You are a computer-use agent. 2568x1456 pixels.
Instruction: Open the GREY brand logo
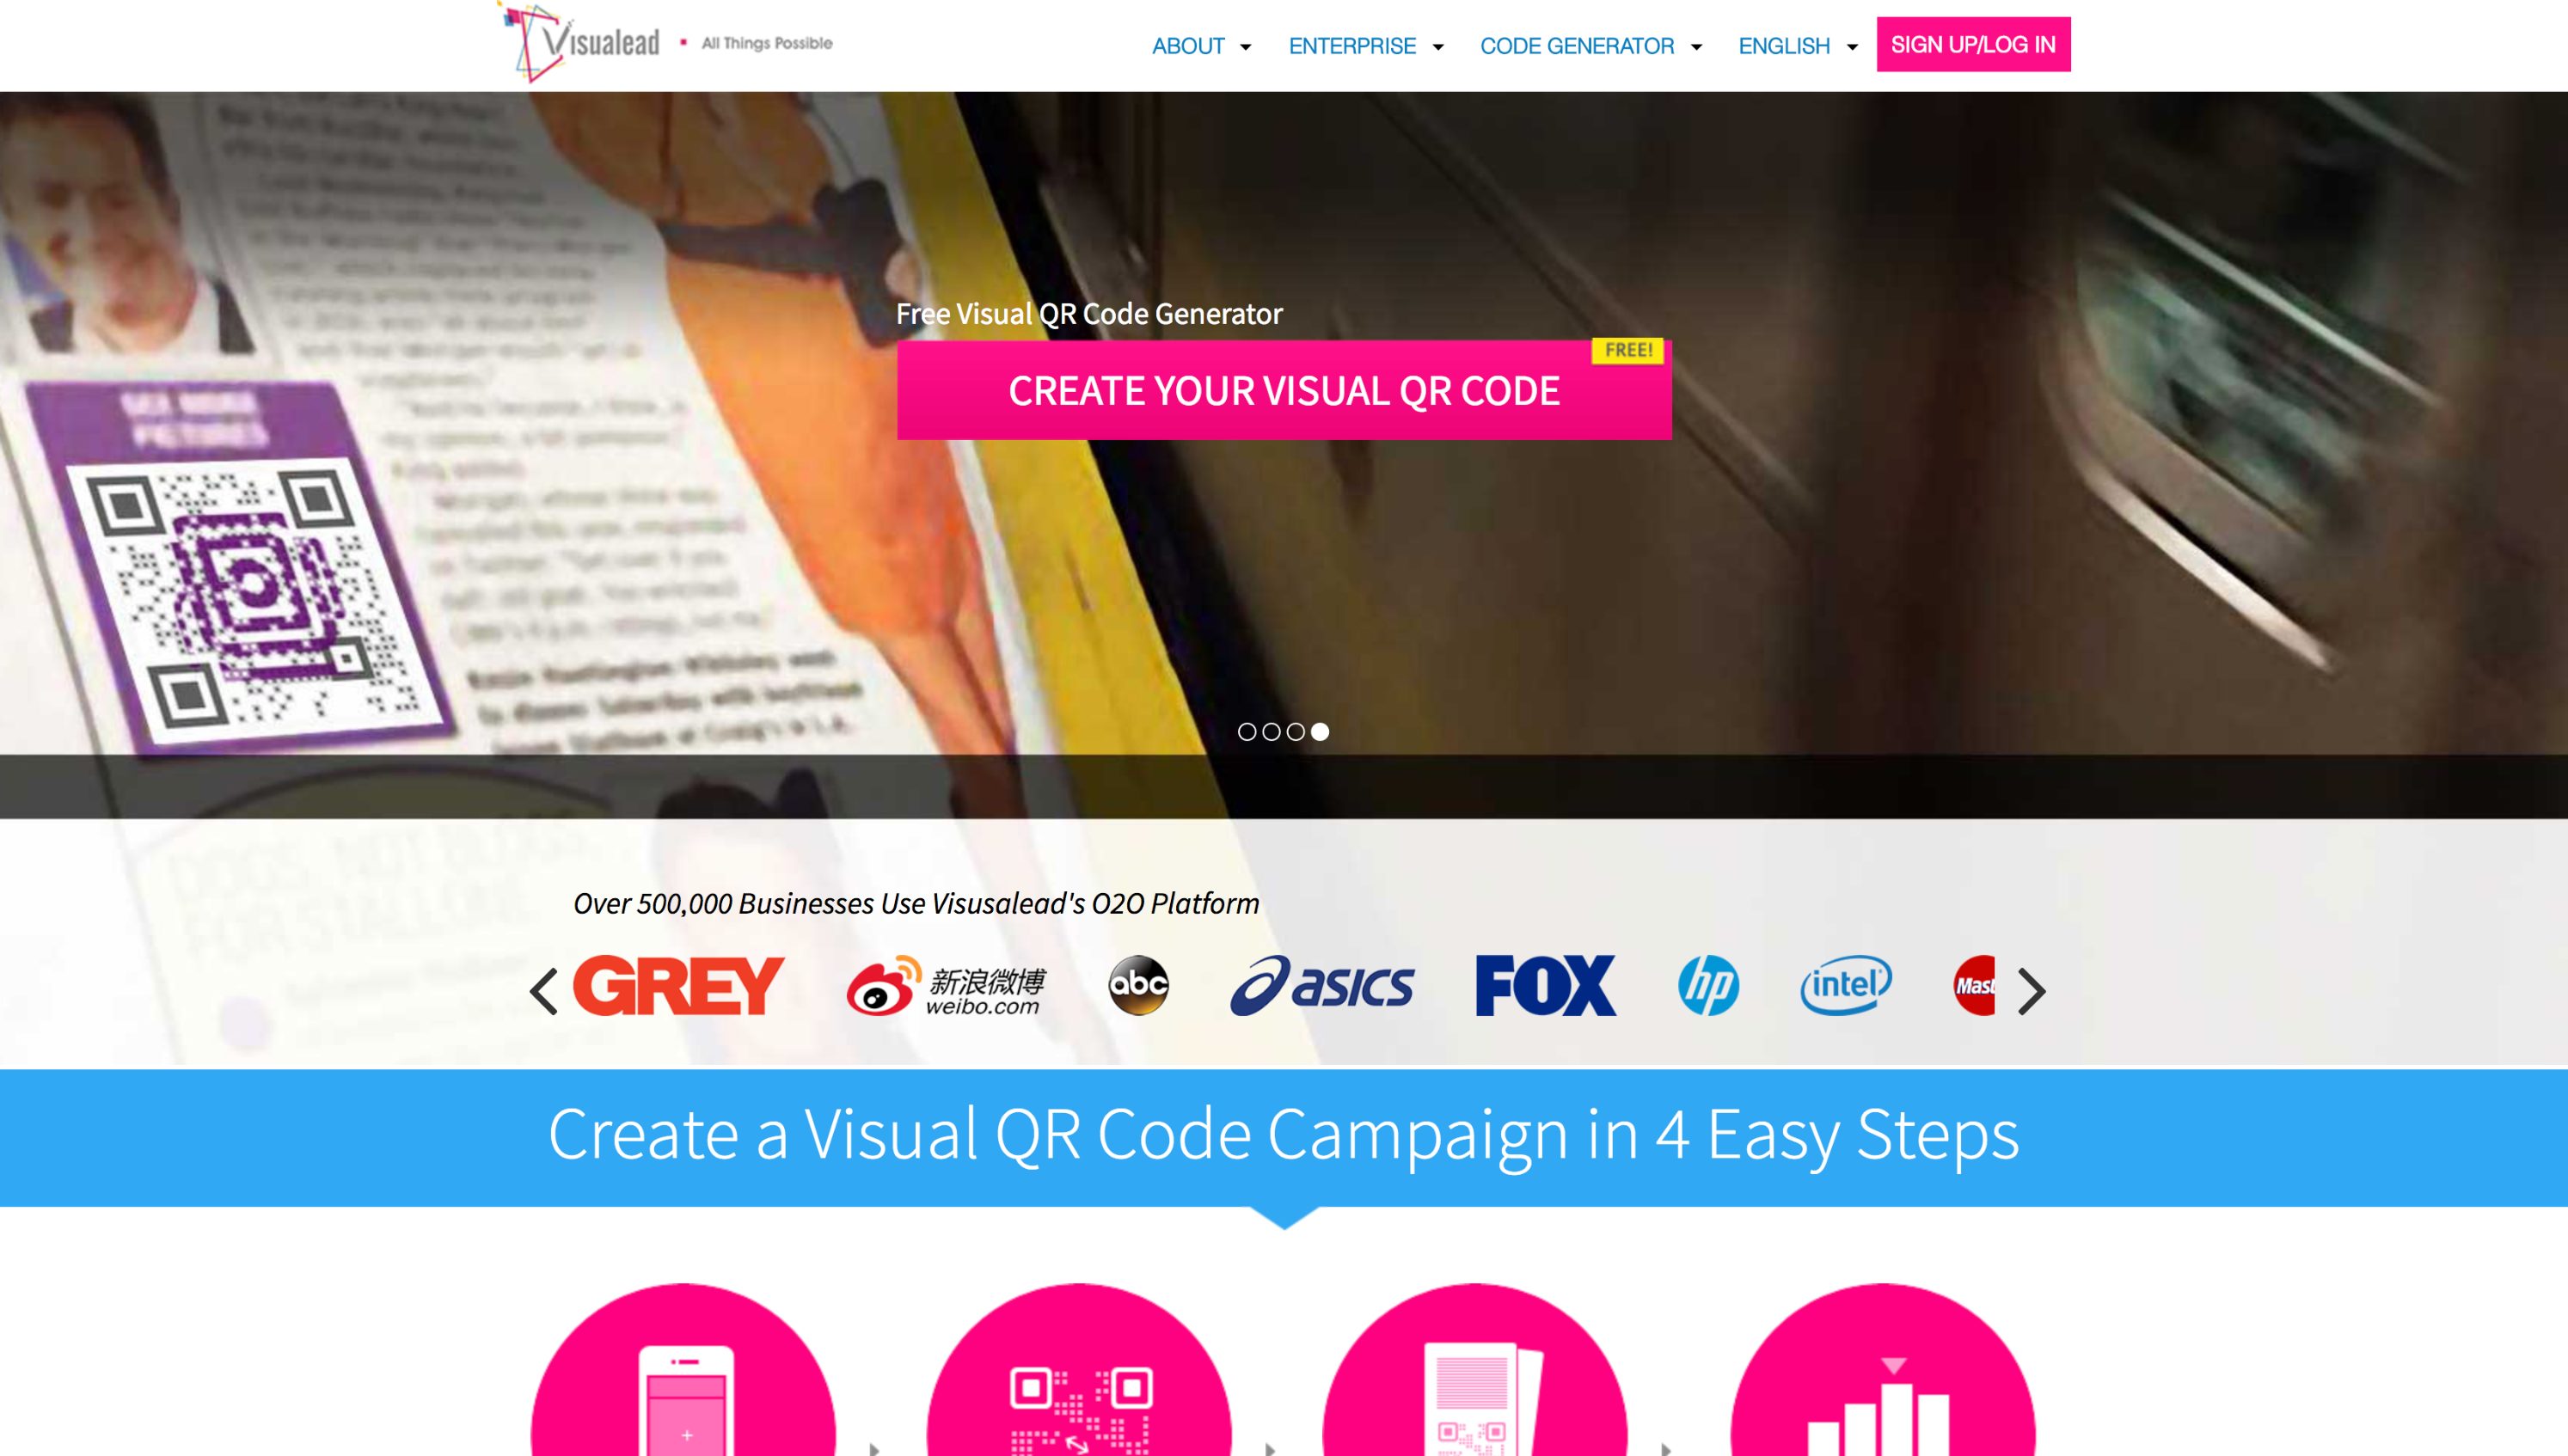coord(678,985)
